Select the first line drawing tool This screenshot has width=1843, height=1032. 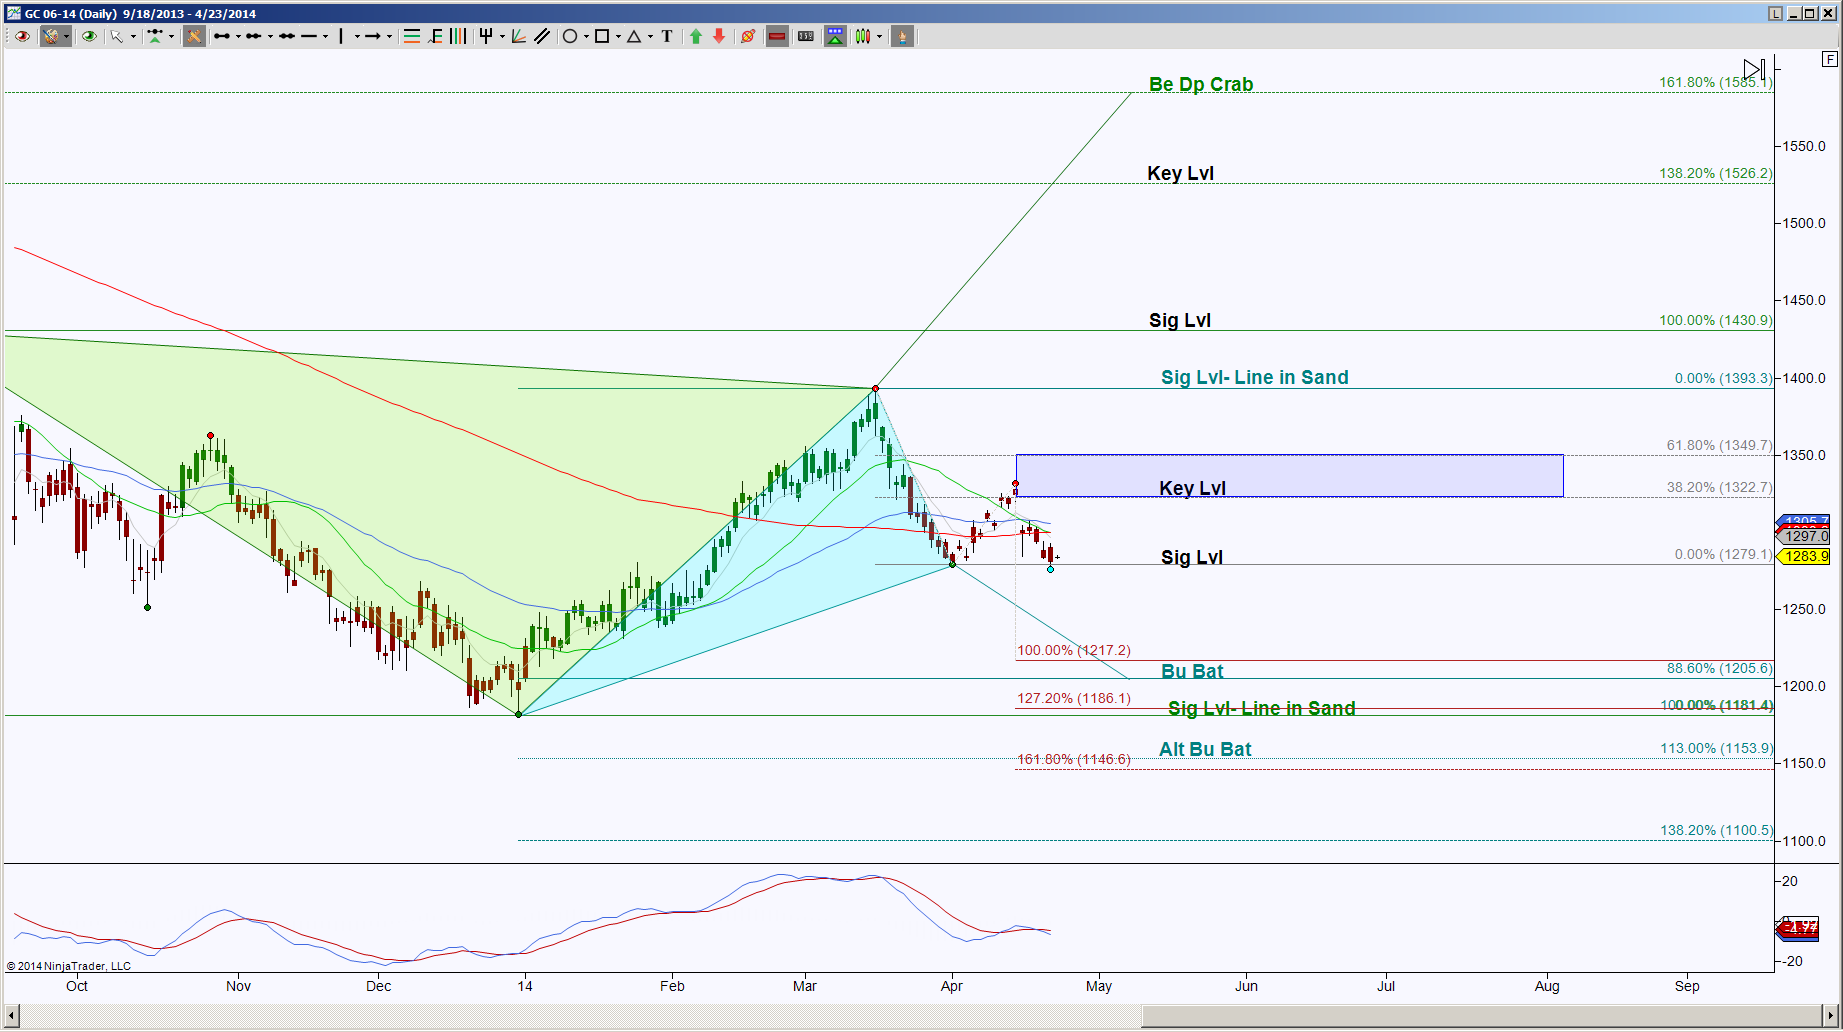[222, 36]
